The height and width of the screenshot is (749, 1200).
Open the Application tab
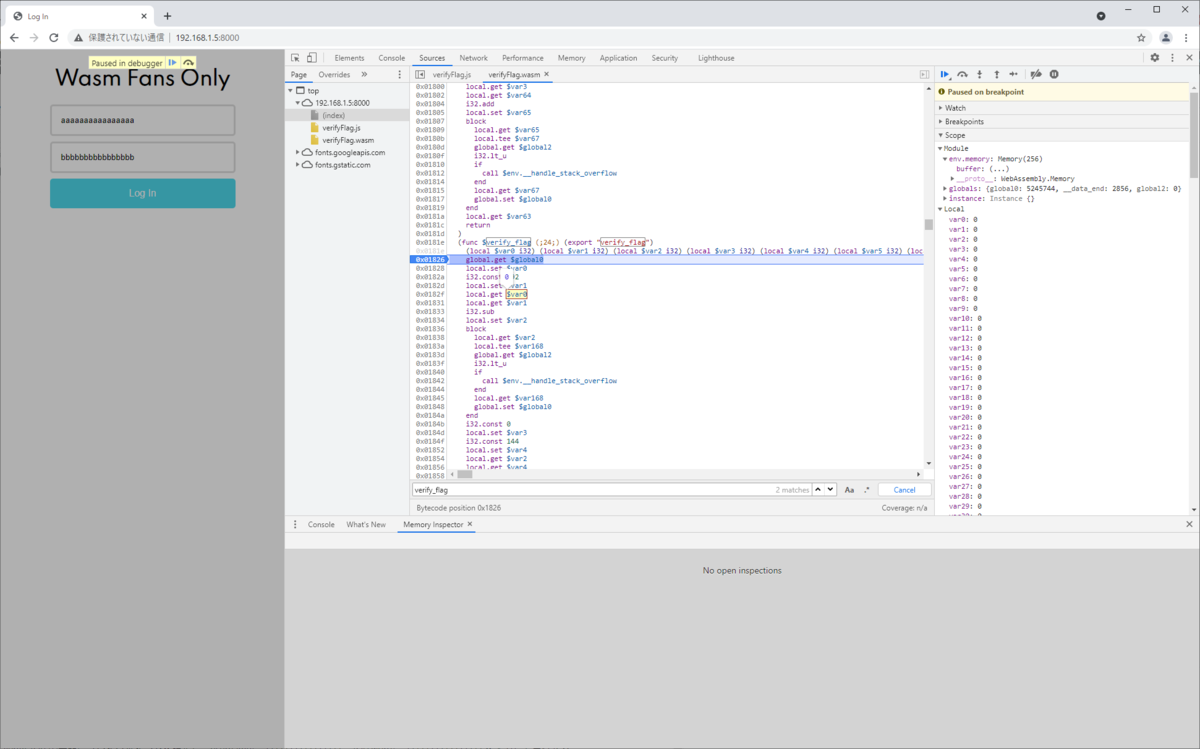click(x=618, y=58)
